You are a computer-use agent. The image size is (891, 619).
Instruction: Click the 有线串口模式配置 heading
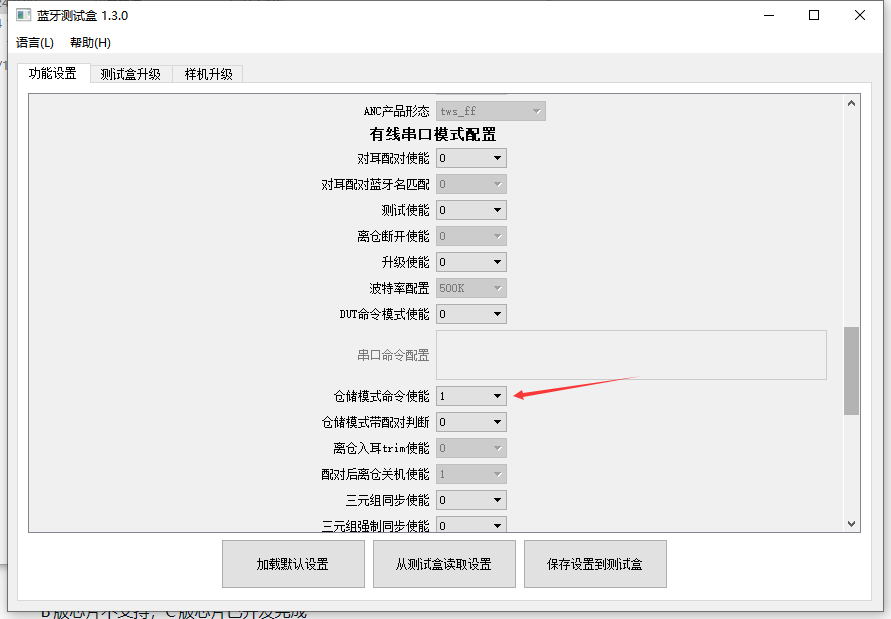(x=433, y=134)
